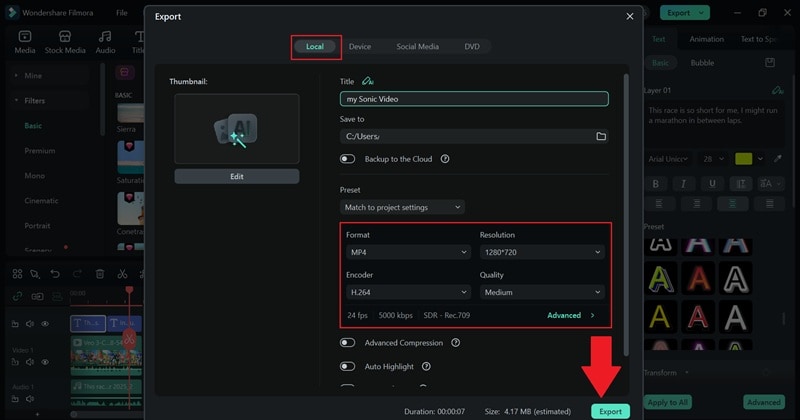The height and width of the screenshot is (420, 800).
Task: Click the green Export button at bottom
Action: click(x=610, y=411)
